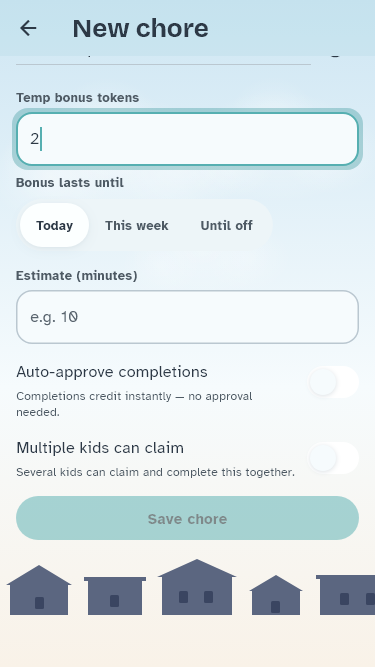Turn on Multiple kids can claim

point(333,458)
